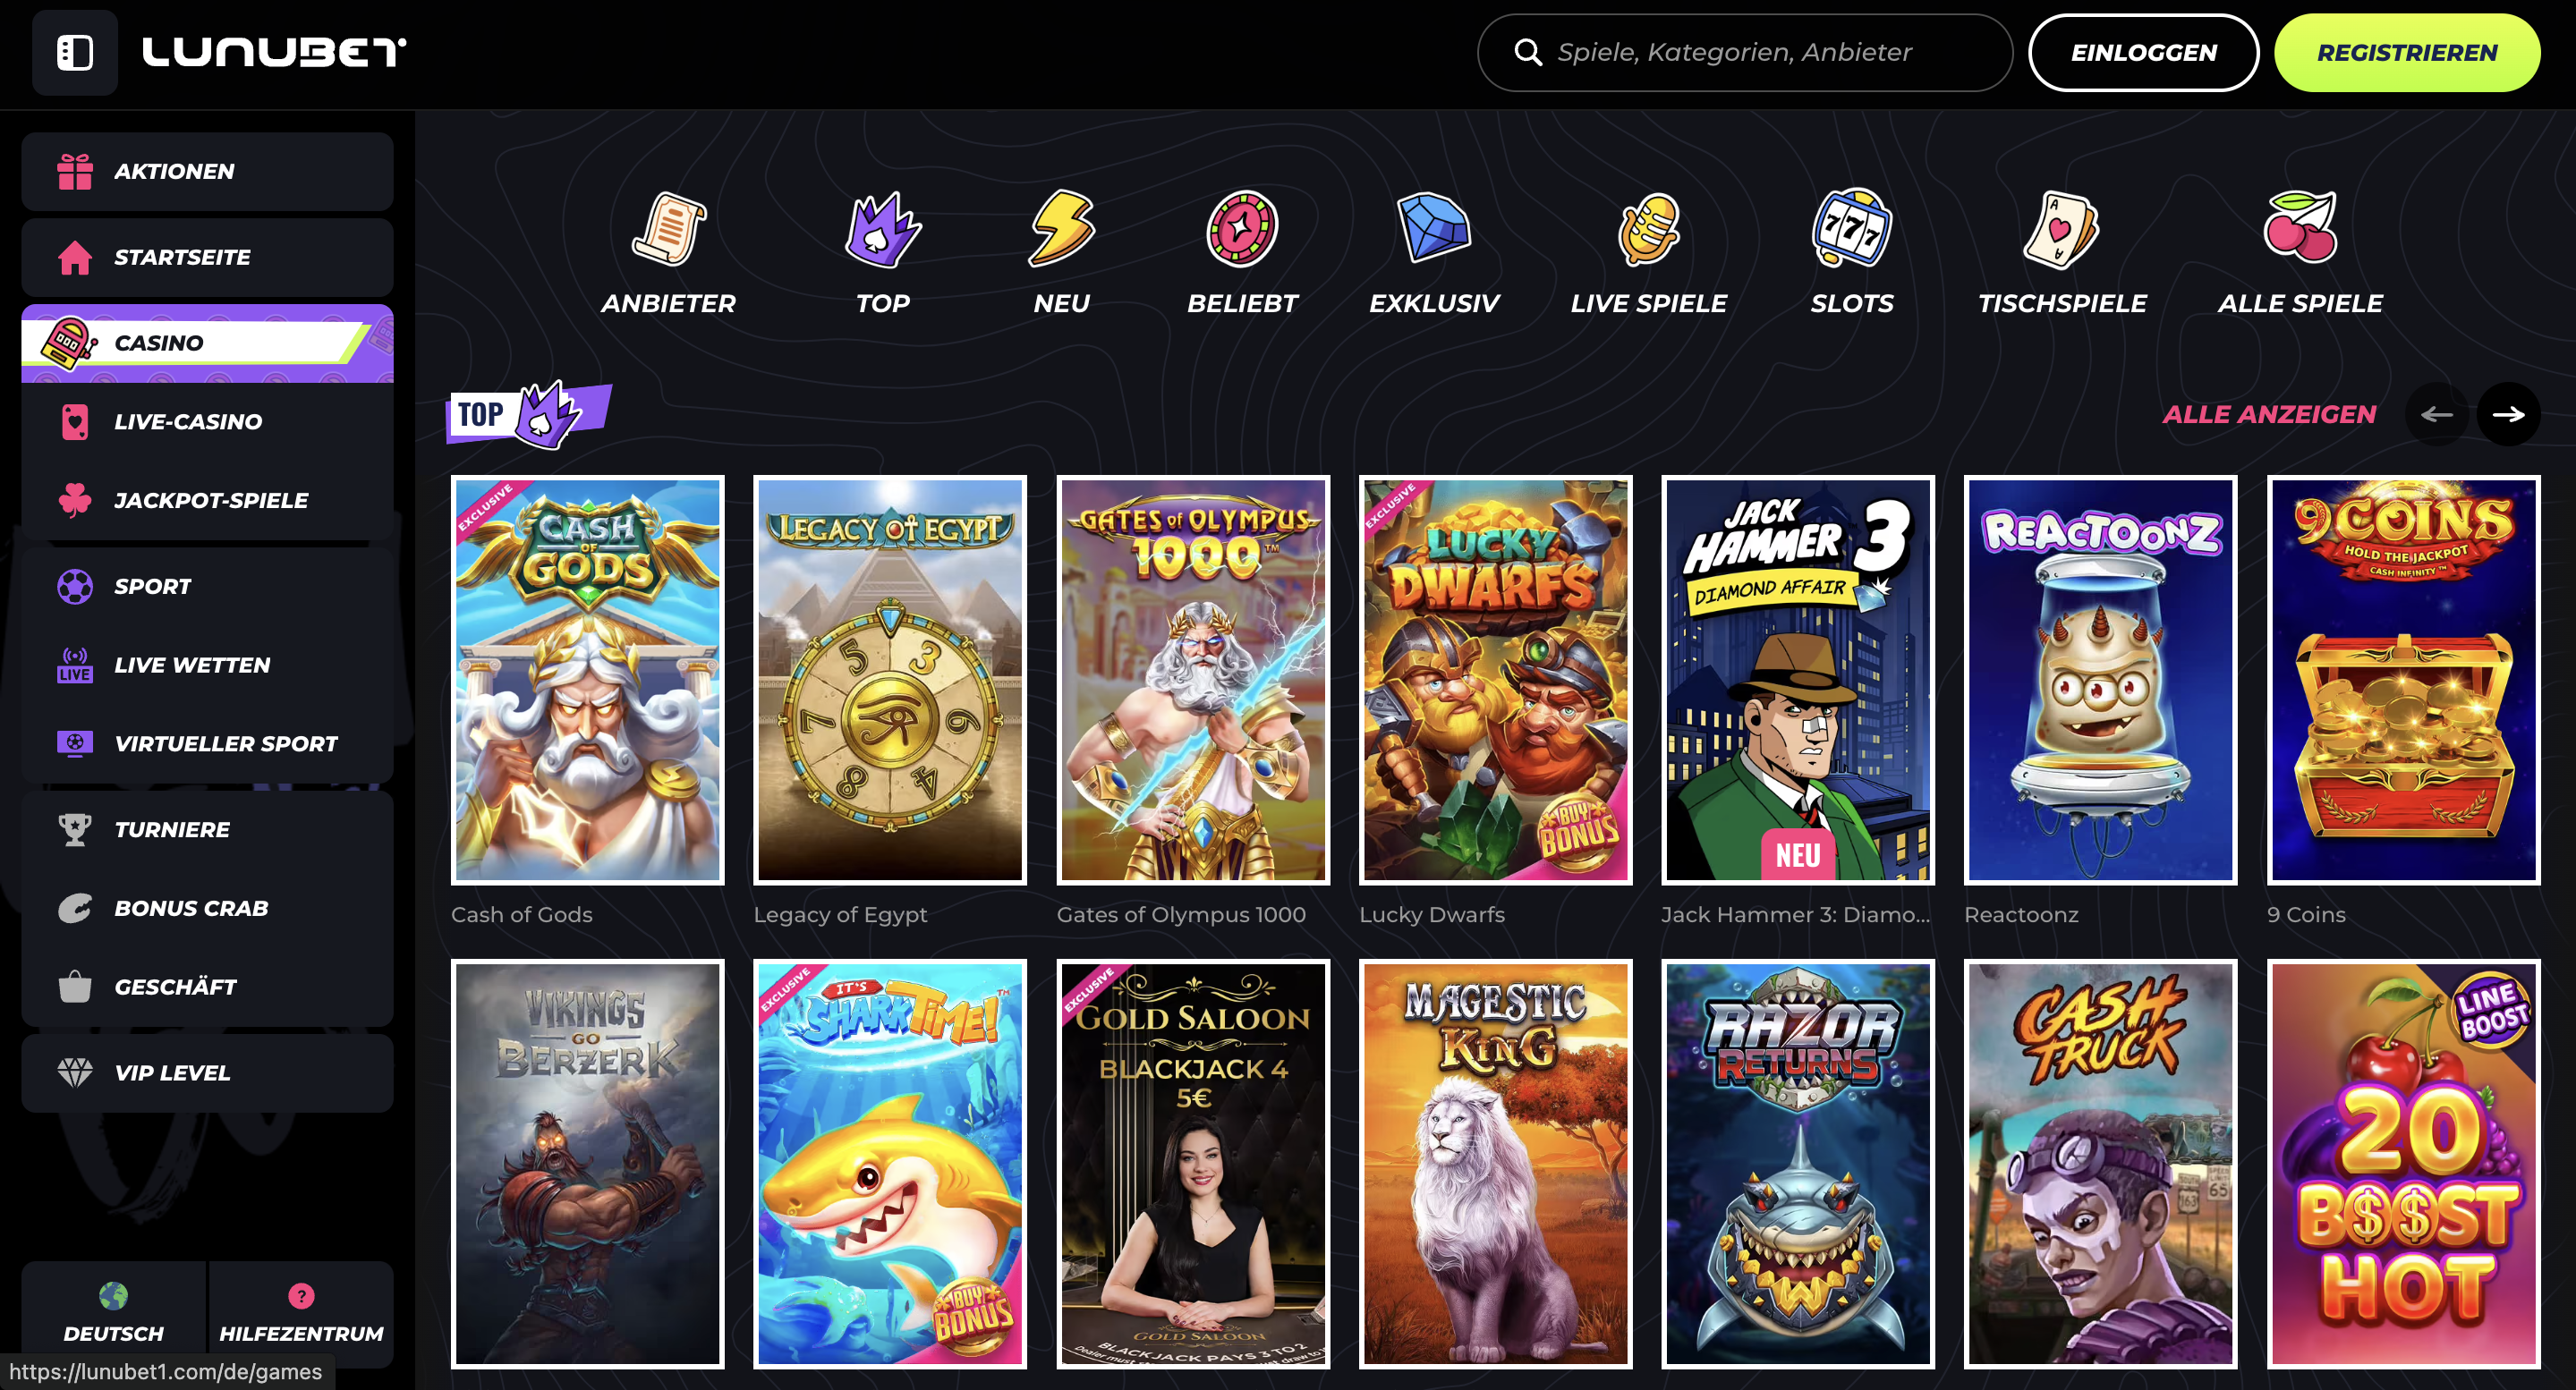Choose the Beliebt casino chip icon
Viewport: 2576px width, 1390px height.
coord(1242,229)
